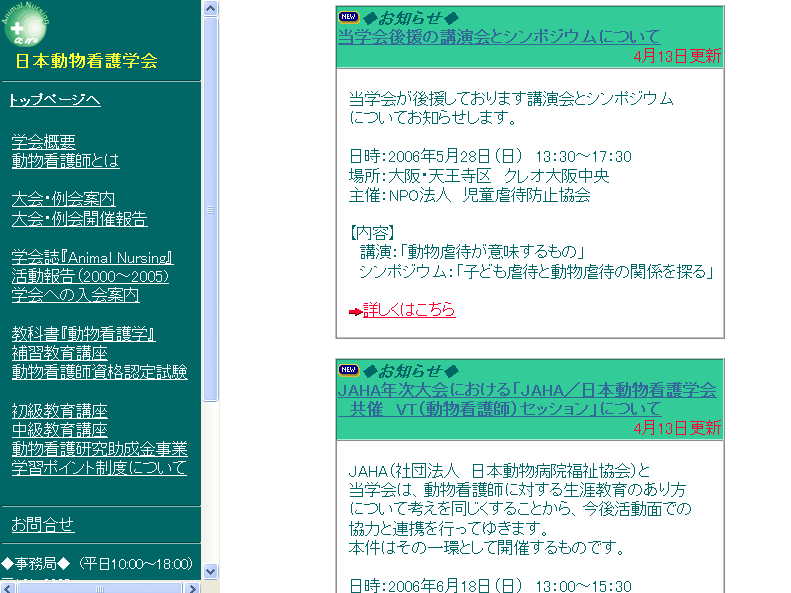Click the 場所:大阪・天王寺区 クレオ大阪中央 line

pos(479,176)
